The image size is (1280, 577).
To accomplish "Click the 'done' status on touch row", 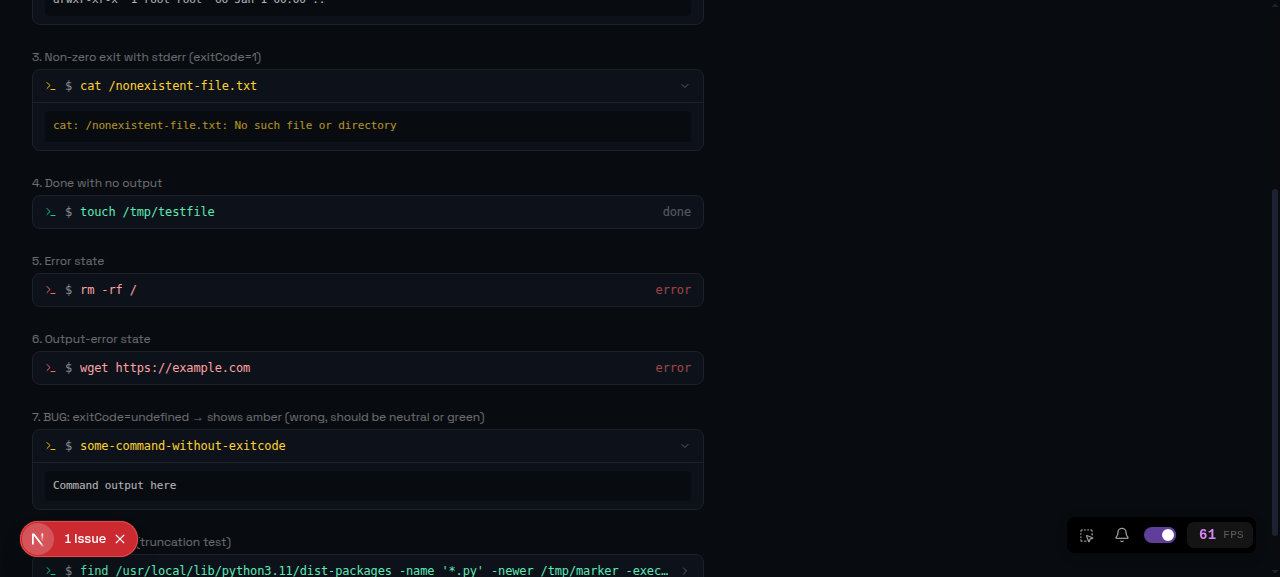I will 677,212.
